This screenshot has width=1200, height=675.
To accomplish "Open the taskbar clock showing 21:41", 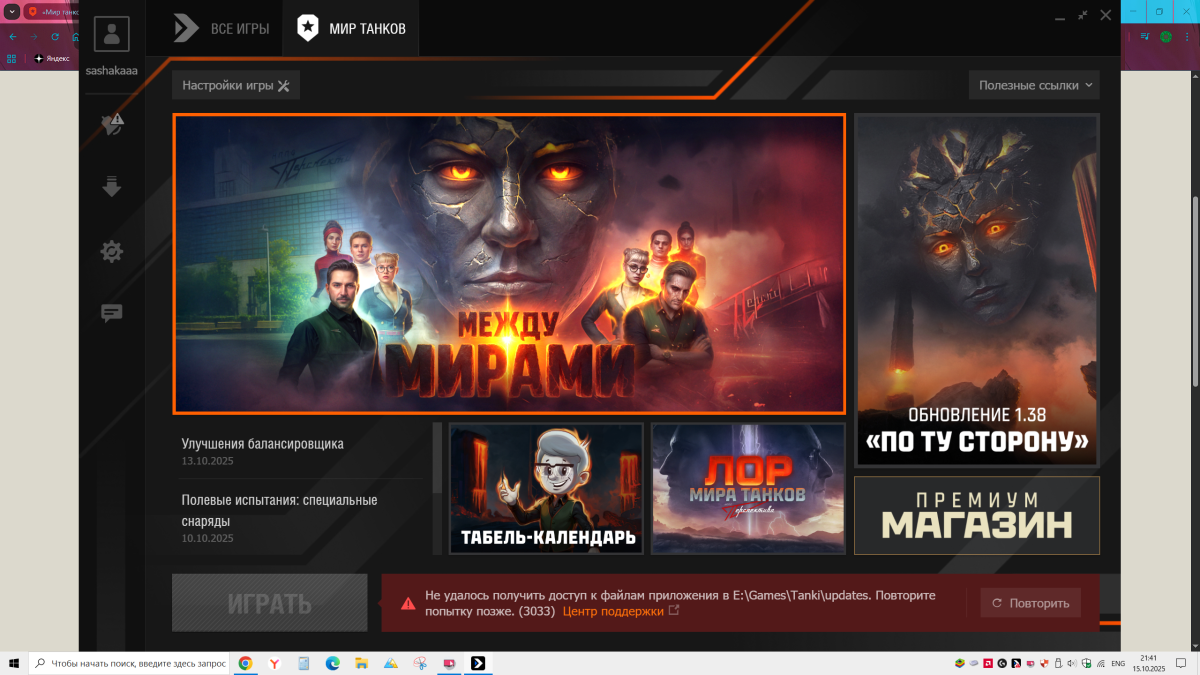I will (1148, 663).
